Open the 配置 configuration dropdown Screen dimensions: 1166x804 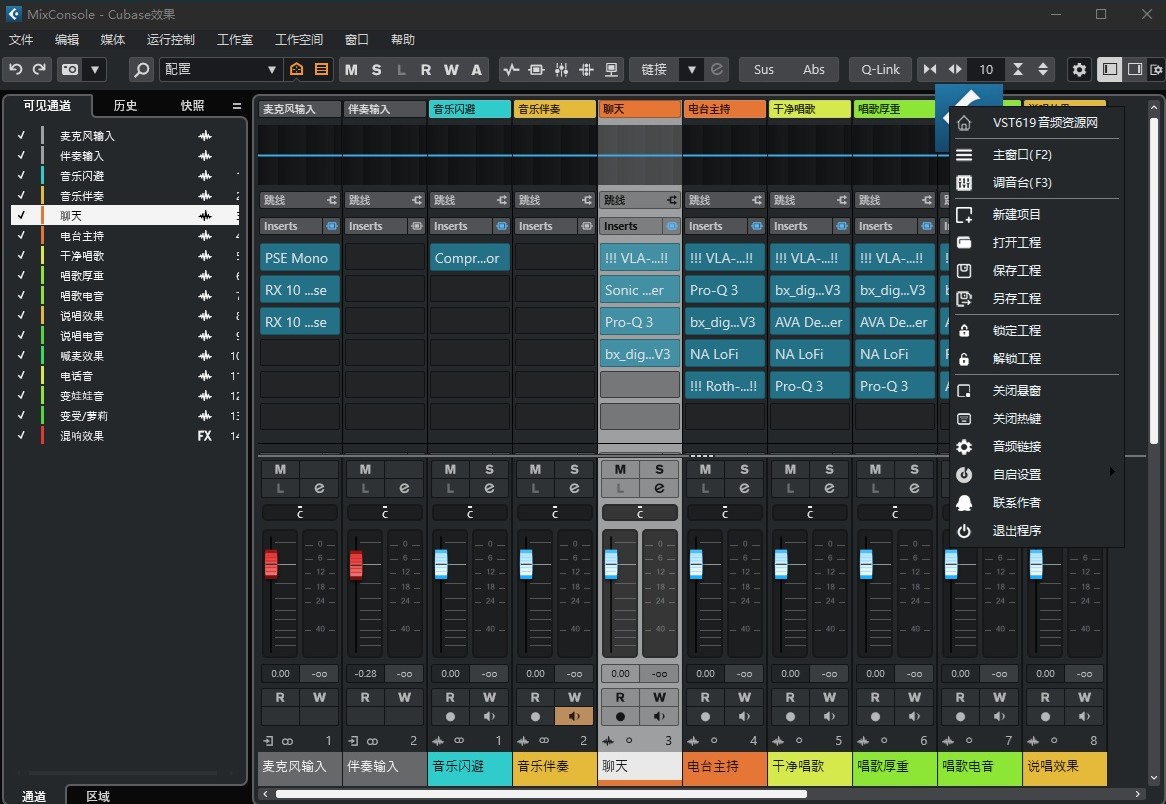point(220,69)
